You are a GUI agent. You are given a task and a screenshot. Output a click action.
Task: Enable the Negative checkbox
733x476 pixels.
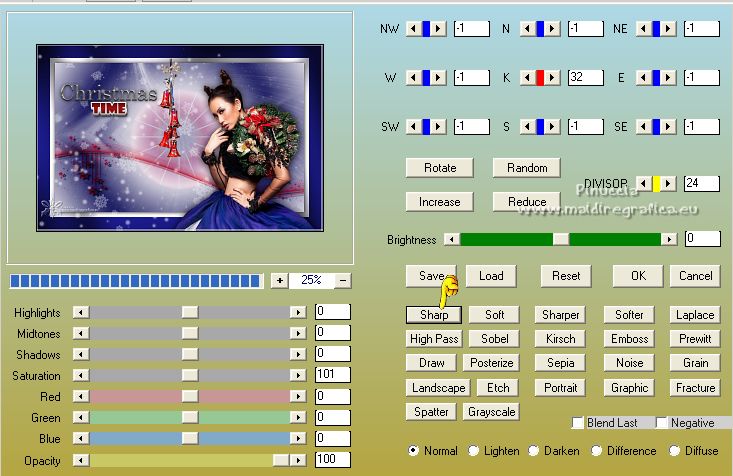pos(661,423)
